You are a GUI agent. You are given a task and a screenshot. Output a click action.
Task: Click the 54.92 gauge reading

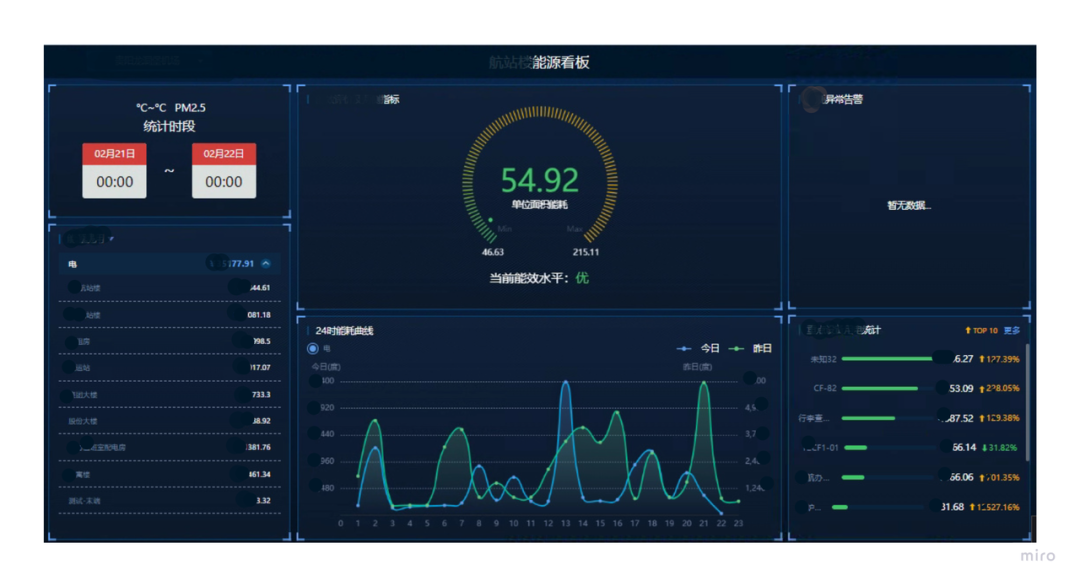[539, 180]
